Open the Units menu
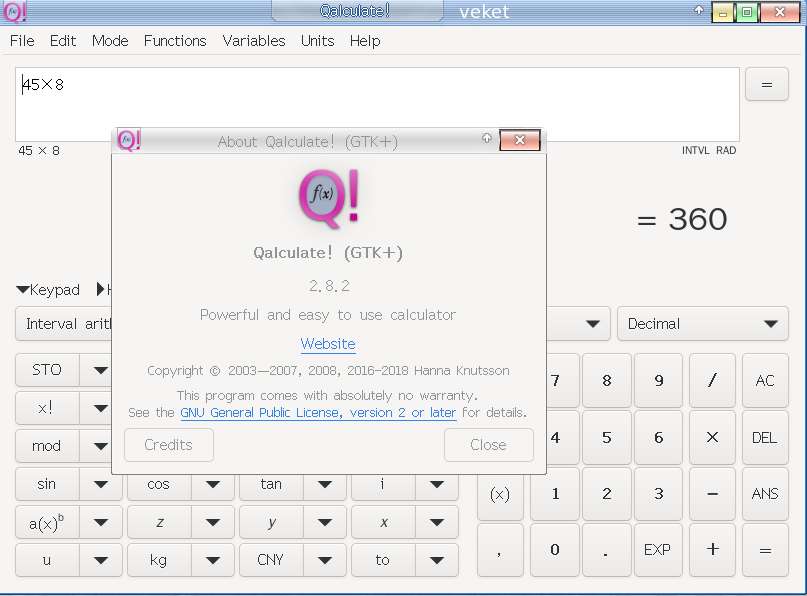Screen dimensions: 807x596 tap(318, 41)
